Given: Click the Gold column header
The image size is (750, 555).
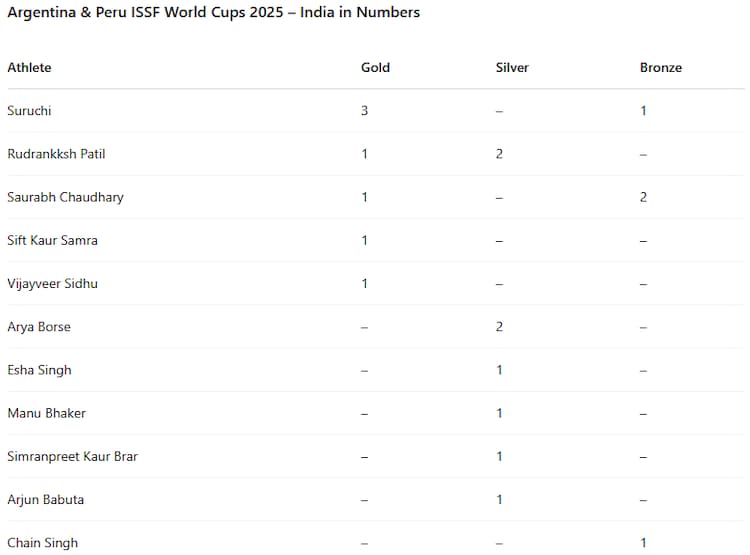Looking at the screenshot, I should click(x=375, y=68).
